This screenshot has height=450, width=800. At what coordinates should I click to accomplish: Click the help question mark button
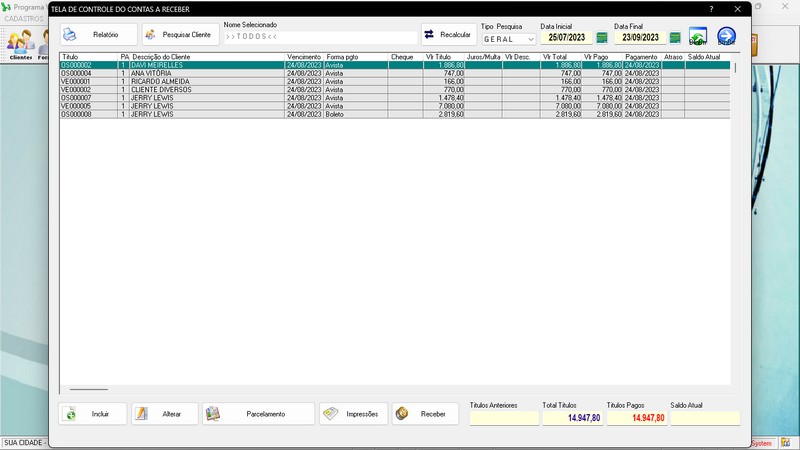(x=711, y=9)
